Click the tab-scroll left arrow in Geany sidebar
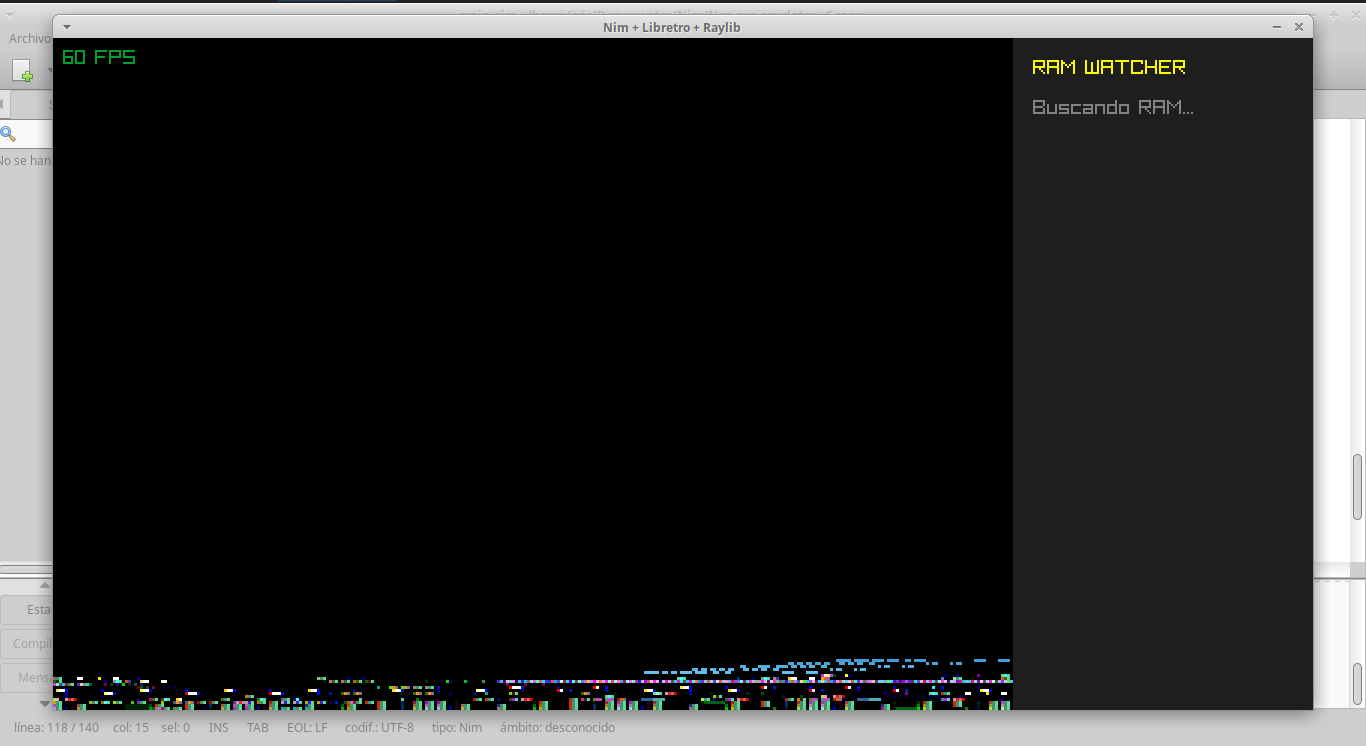The height and width of the screenshot is (746, 1366). 4,103
